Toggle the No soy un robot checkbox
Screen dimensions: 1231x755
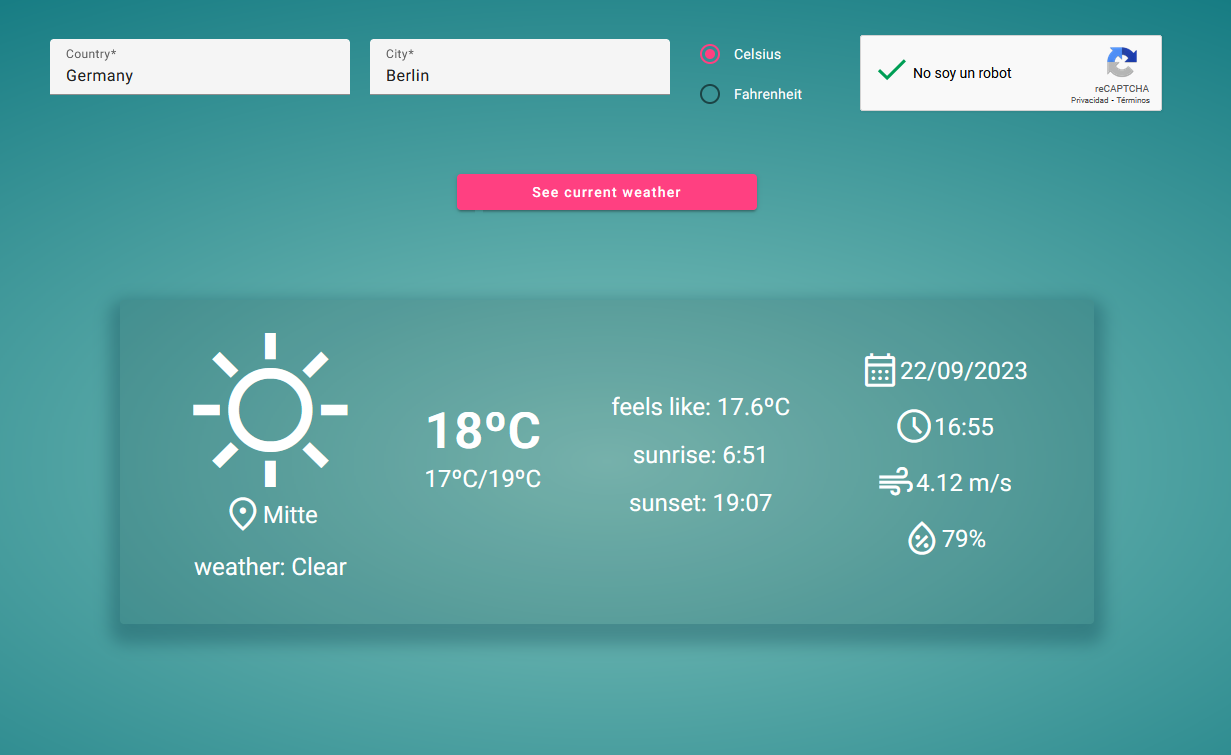click(x=891, y=71)
